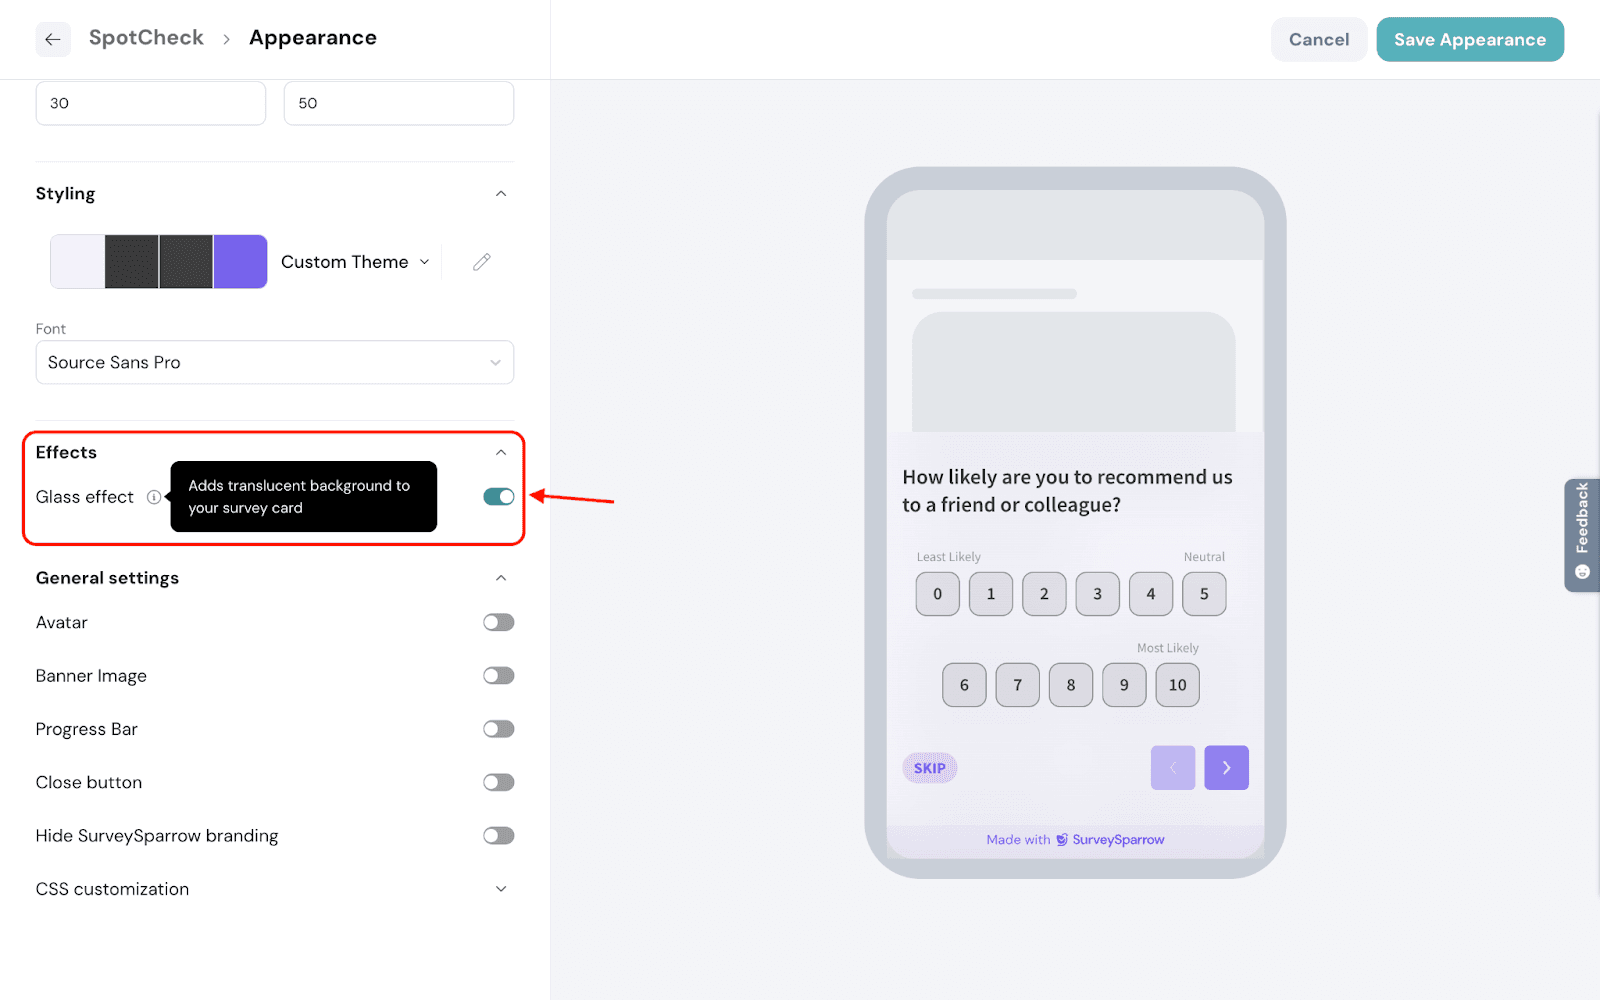Go to SpotCheck breadcrumb
This screenshot has width=1600, height=1000.
click(x=146, y=38)
